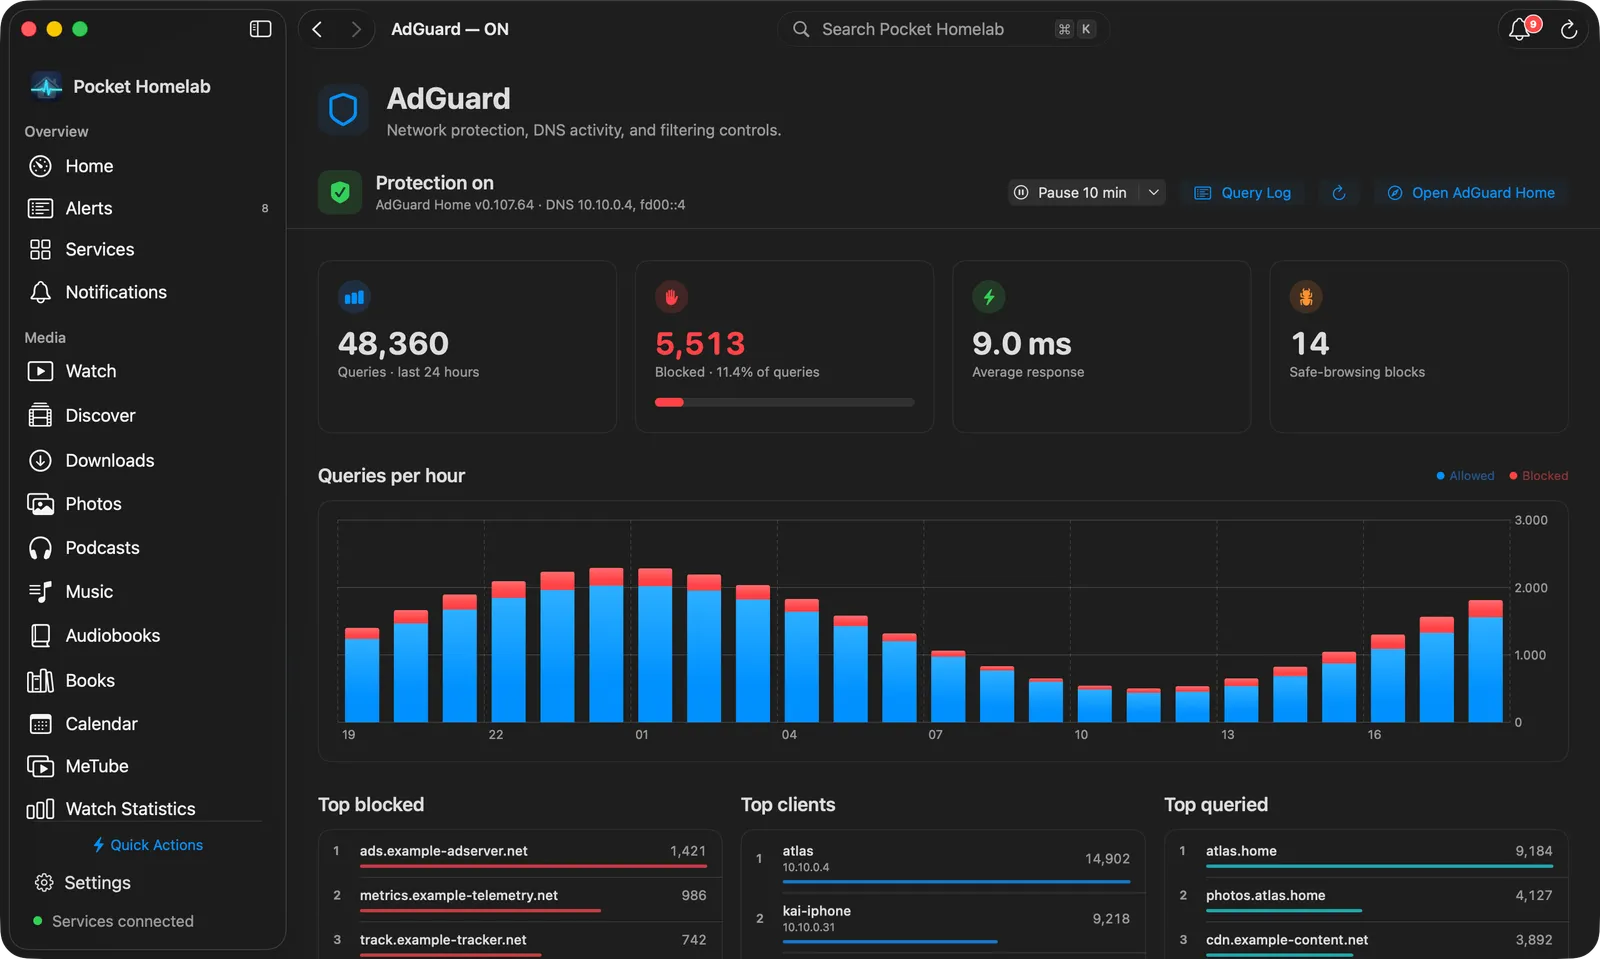Select the atlas client row
The image size is (1600, 959).
(943, 861)
